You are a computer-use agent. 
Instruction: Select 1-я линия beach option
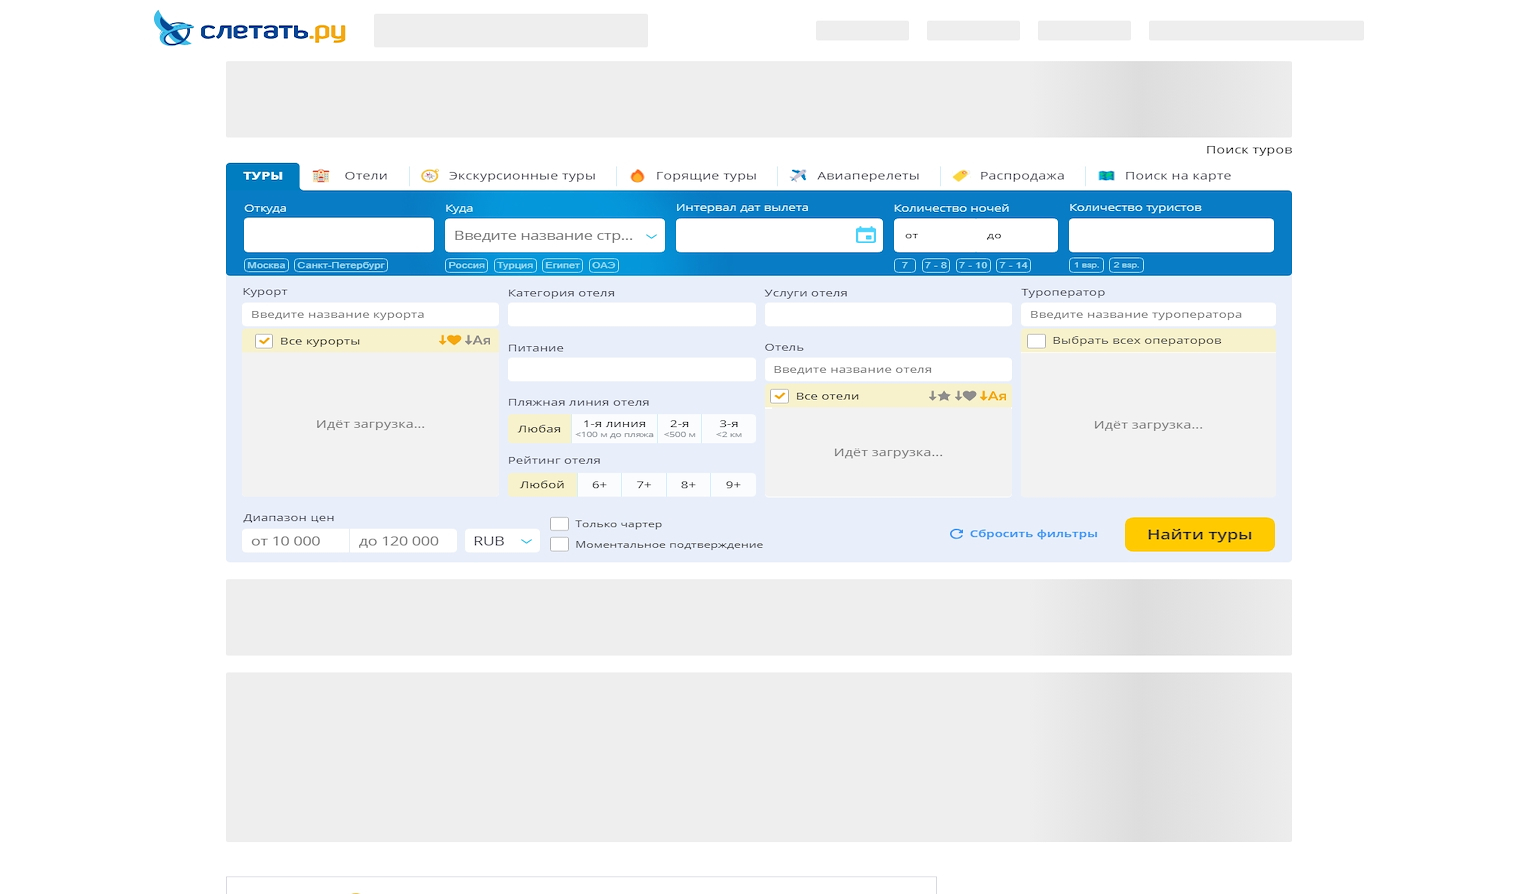(615, 429)
